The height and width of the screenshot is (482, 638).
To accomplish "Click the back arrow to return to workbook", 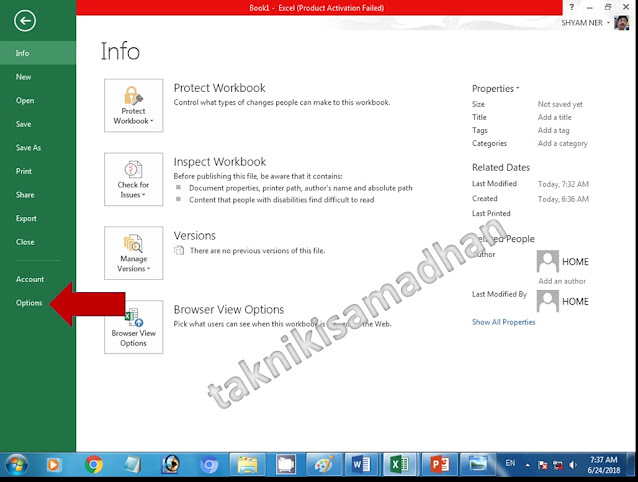I will (x=25, y=21).
